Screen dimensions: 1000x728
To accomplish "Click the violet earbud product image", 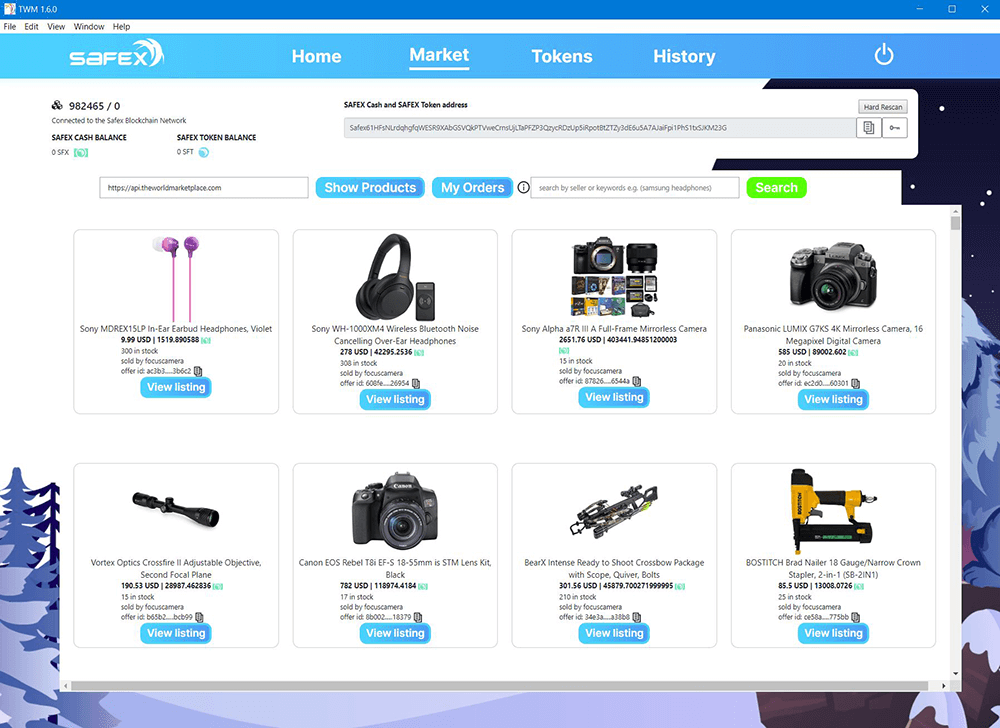I will coord(176,278).
